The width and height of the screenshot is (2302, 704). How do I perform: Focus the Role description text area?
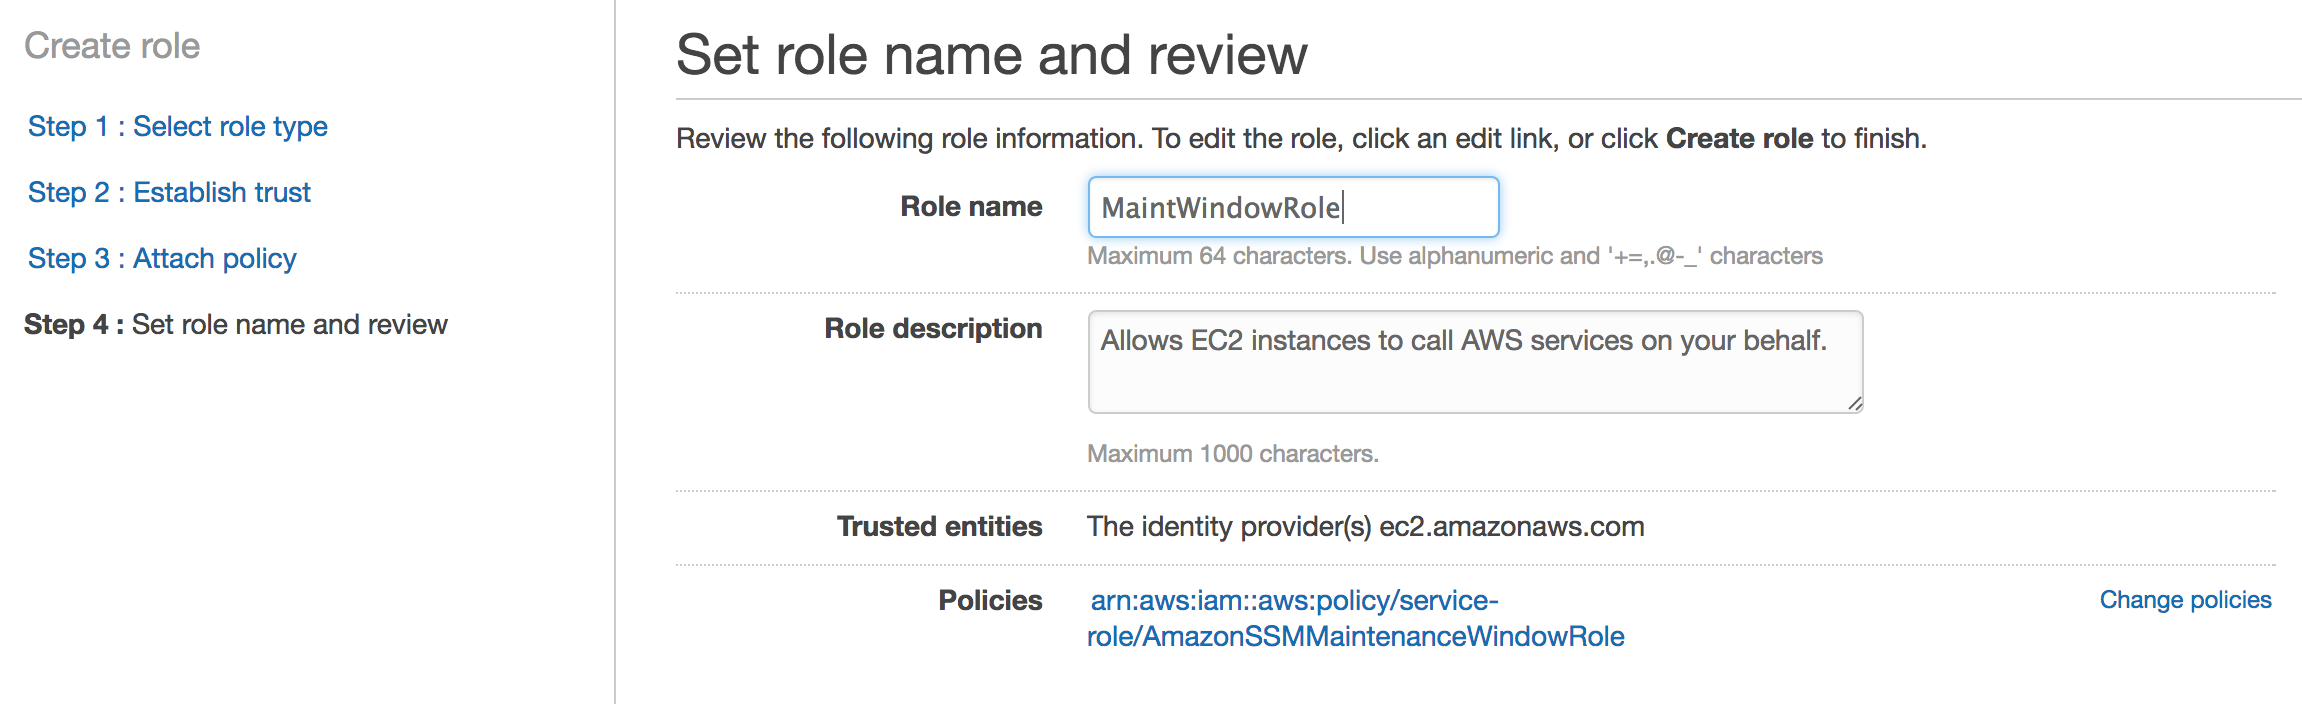coord(1474,362)
